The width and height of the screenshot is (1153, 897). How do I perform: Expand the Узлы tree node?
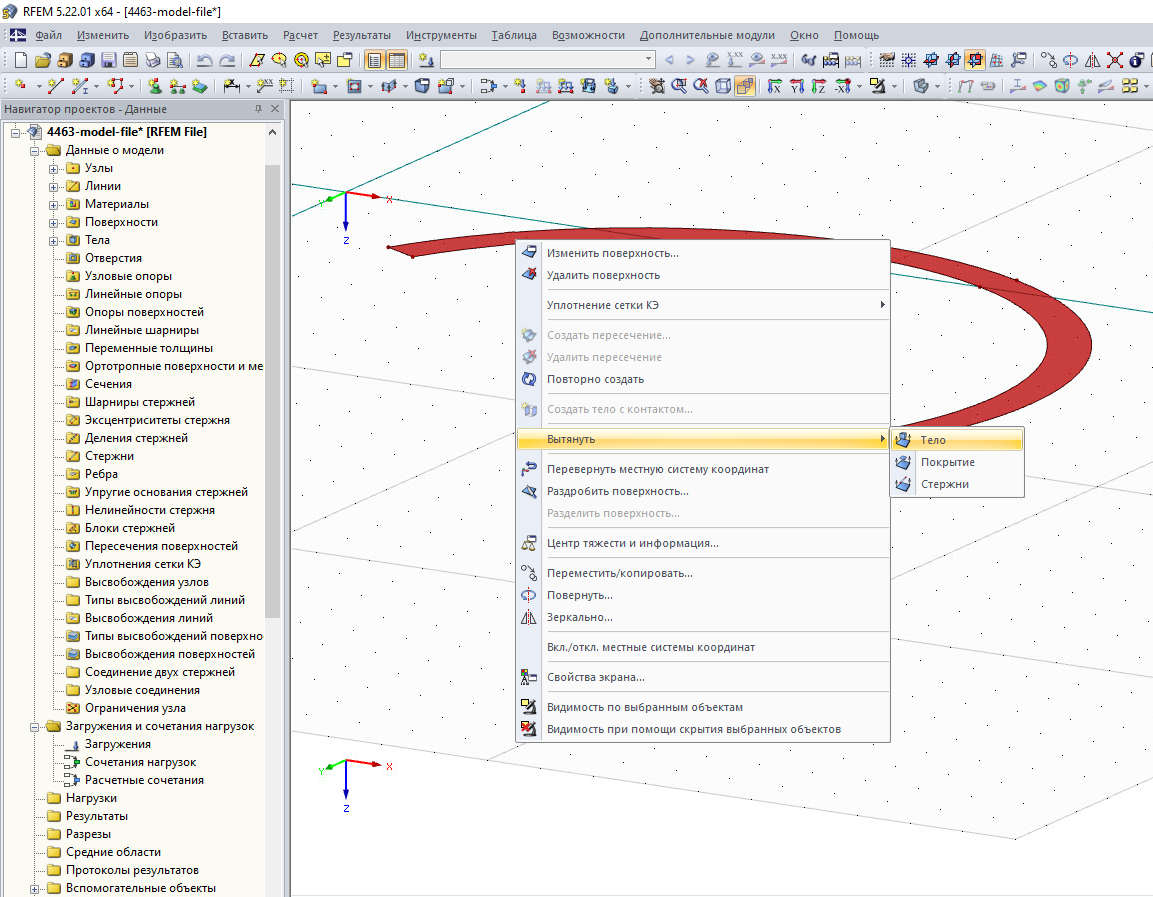pos(54,168)
